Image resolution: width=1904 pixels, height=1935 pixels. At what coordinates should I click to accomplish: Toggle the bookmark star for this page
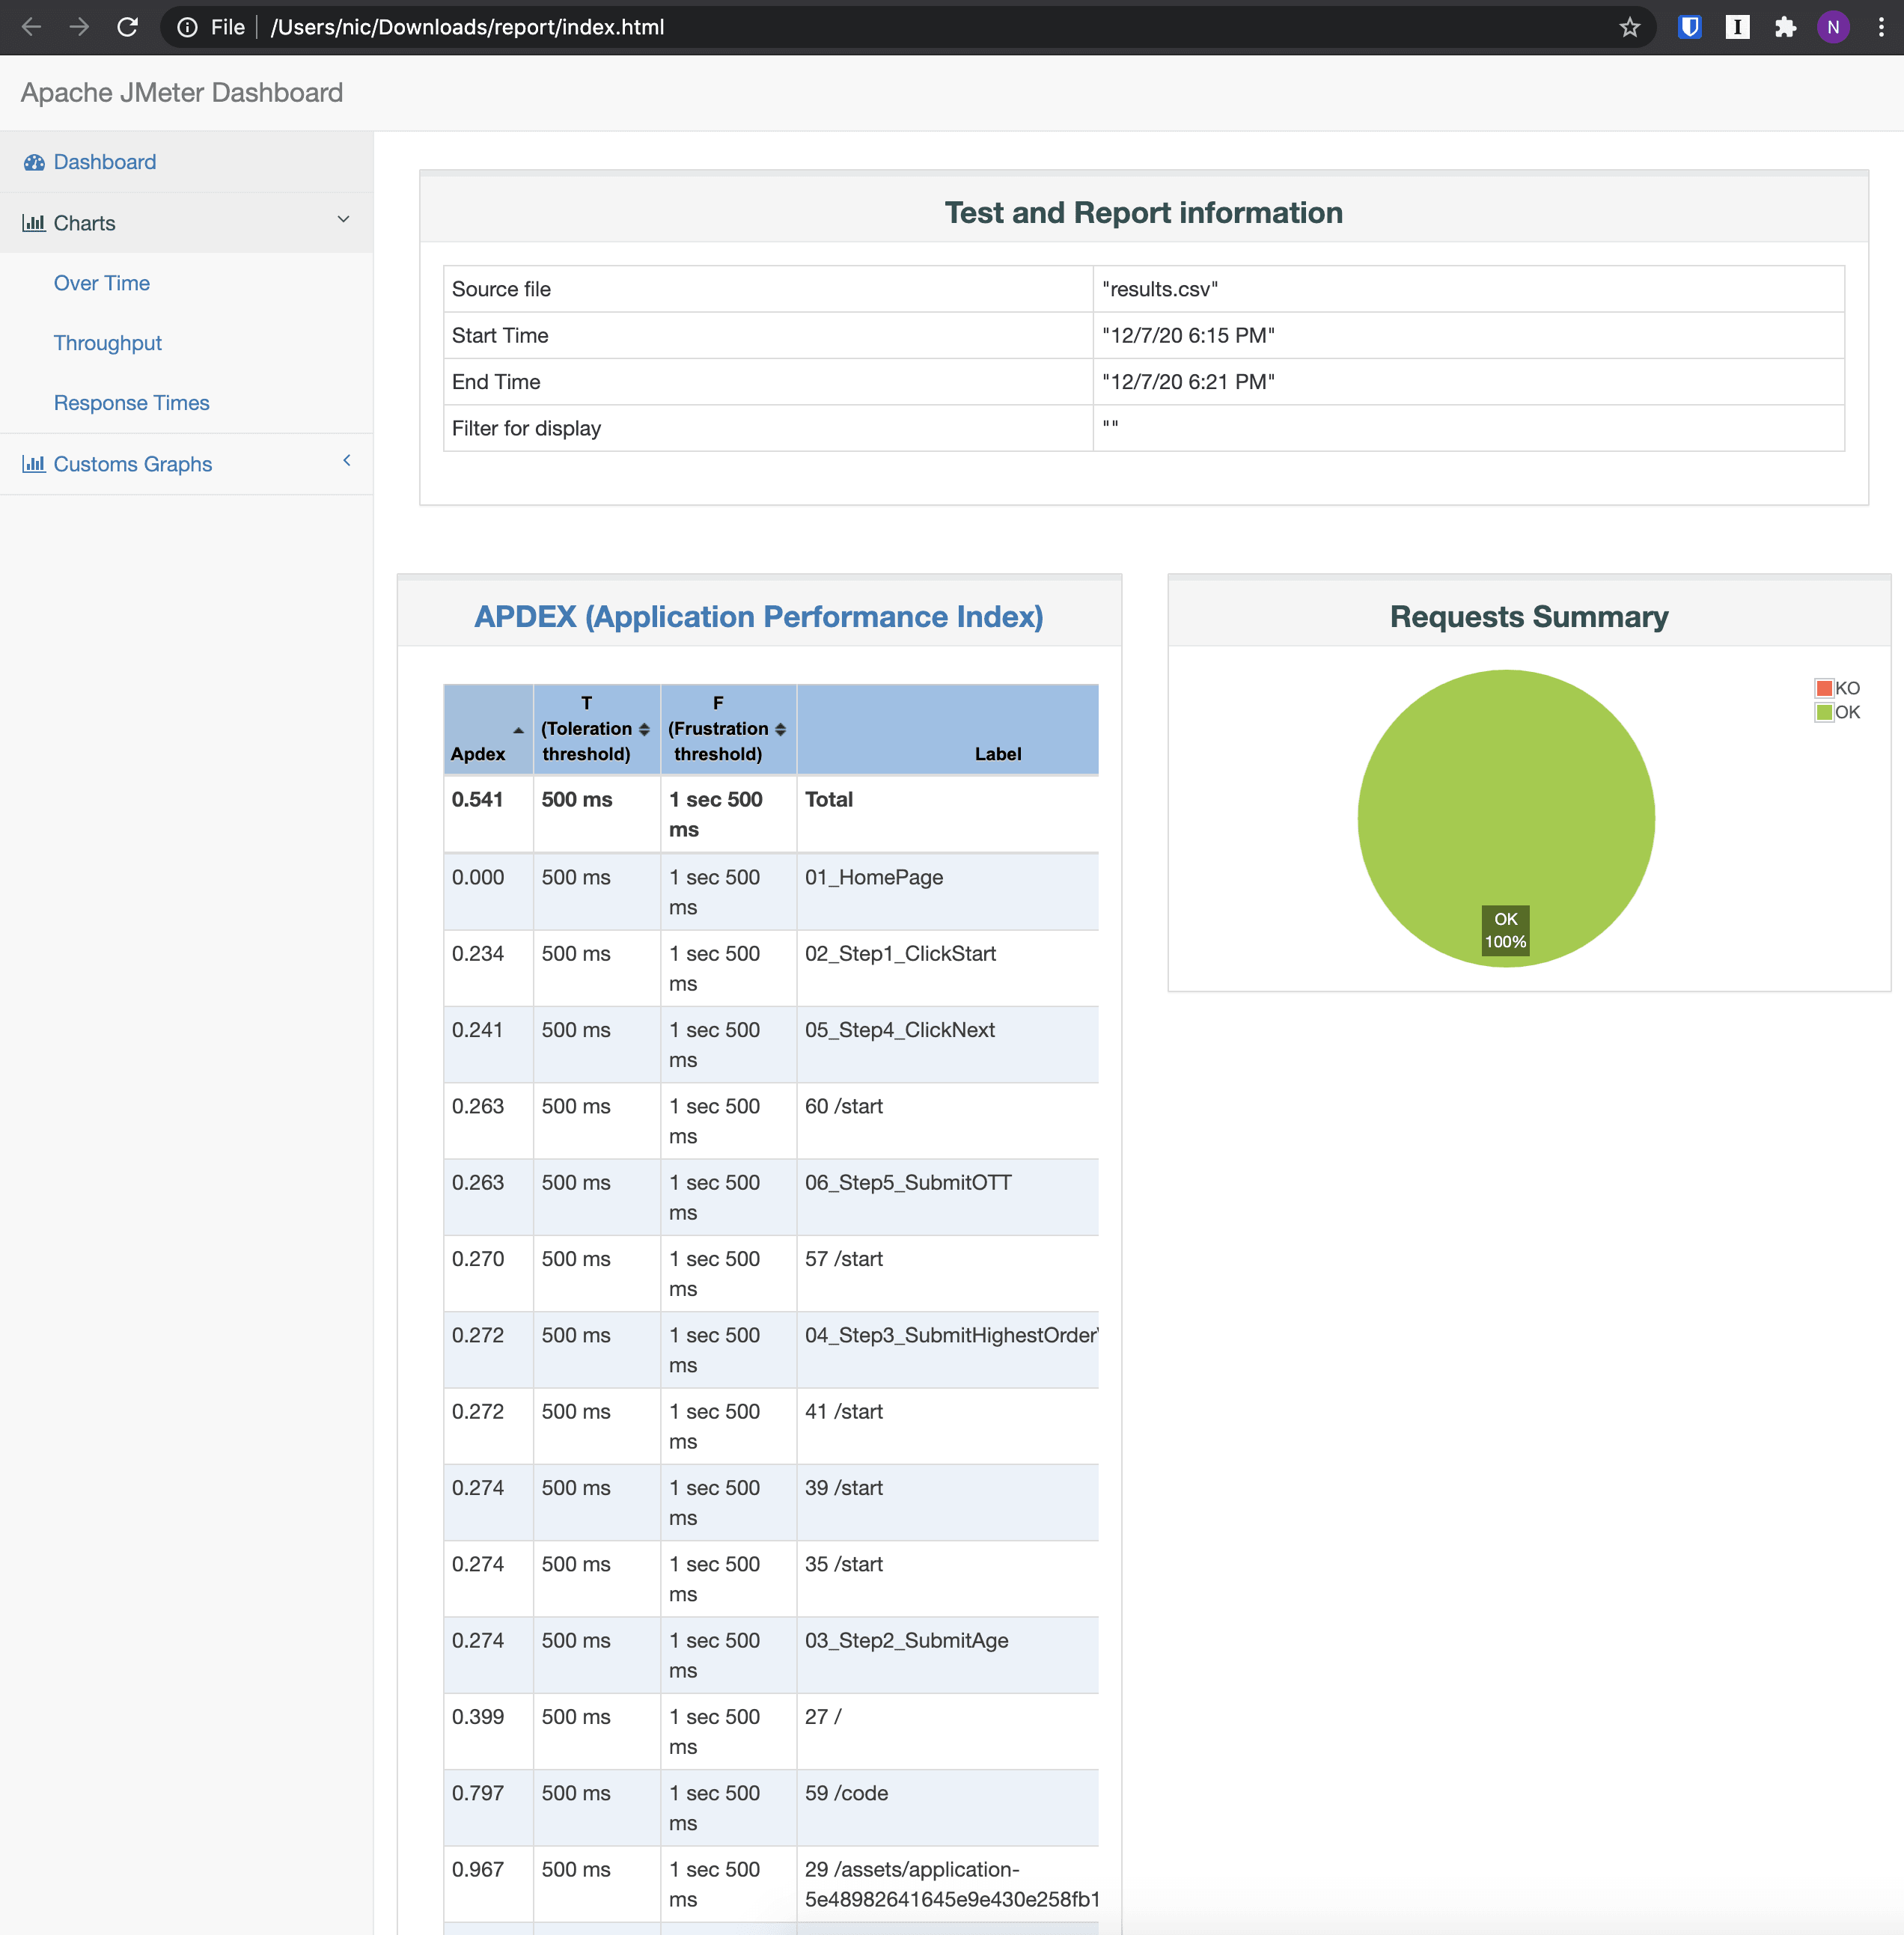[x=1631, y=27]
